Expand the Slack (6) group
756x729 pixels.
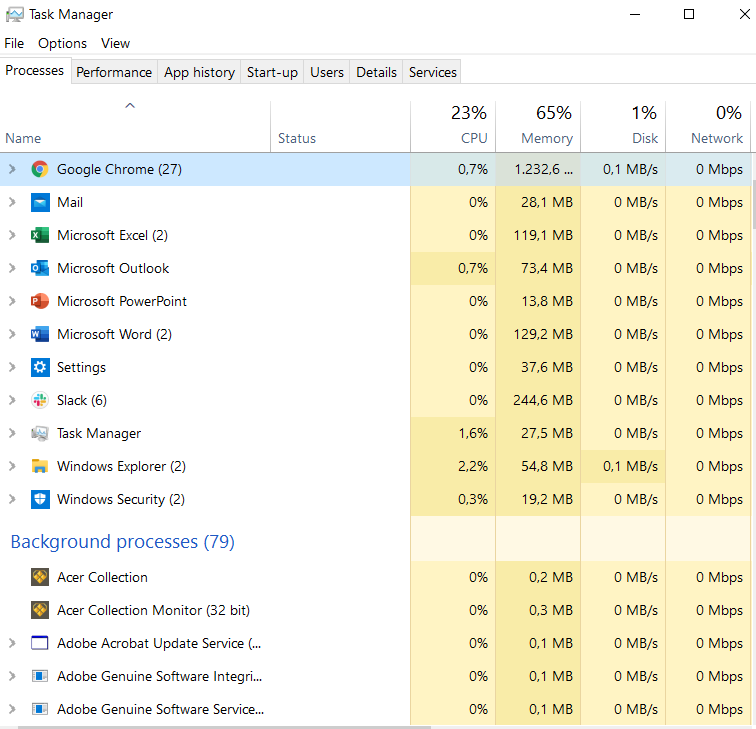(x=13, y=400)
